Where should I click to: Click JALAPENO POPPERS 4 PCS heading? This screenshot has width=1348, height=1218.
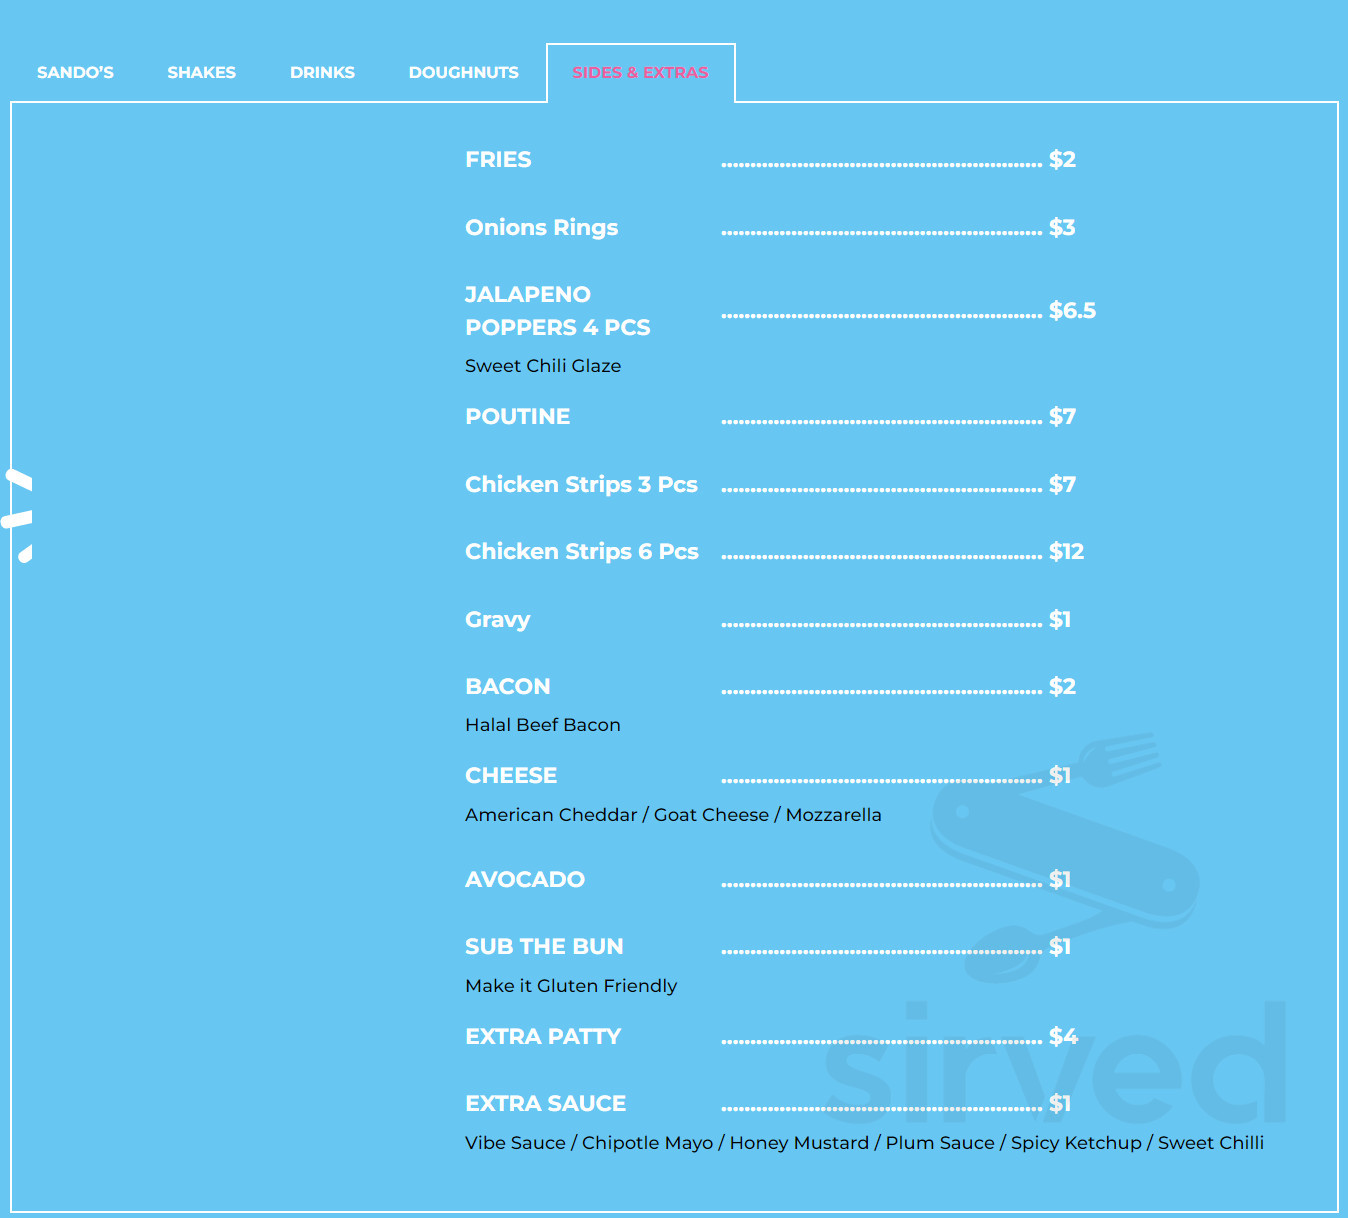click(557, 311)
